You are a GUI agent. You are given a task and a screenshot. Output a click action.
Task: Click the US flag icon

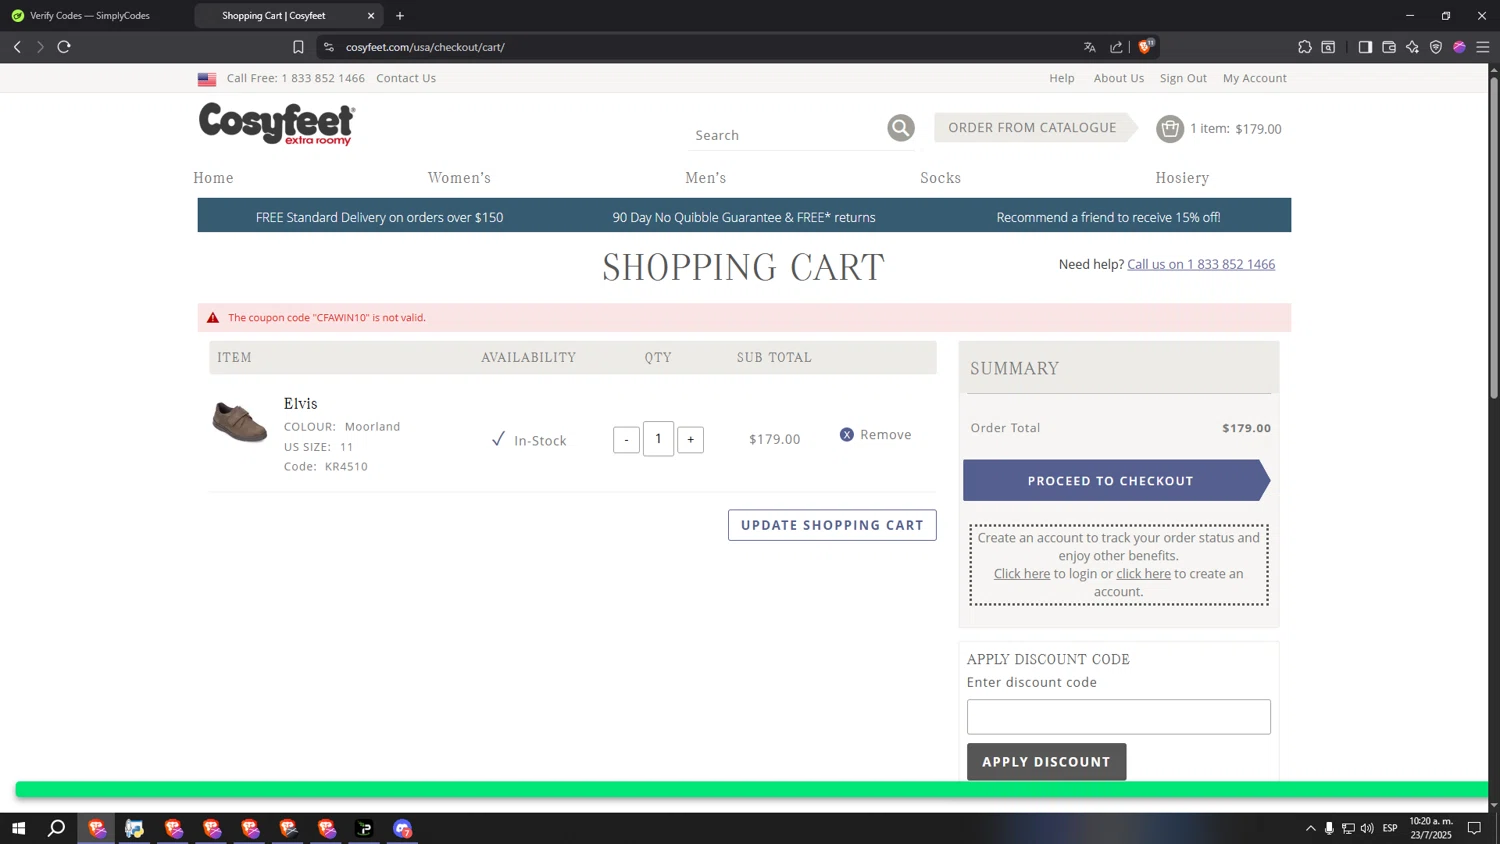tap(207, 79)
